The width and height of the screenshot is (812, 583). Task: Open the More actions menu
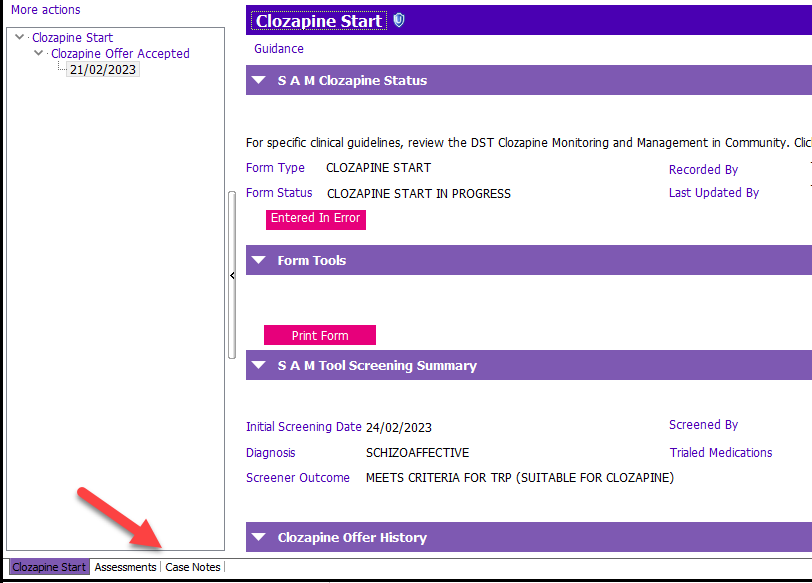coord(46,10)
